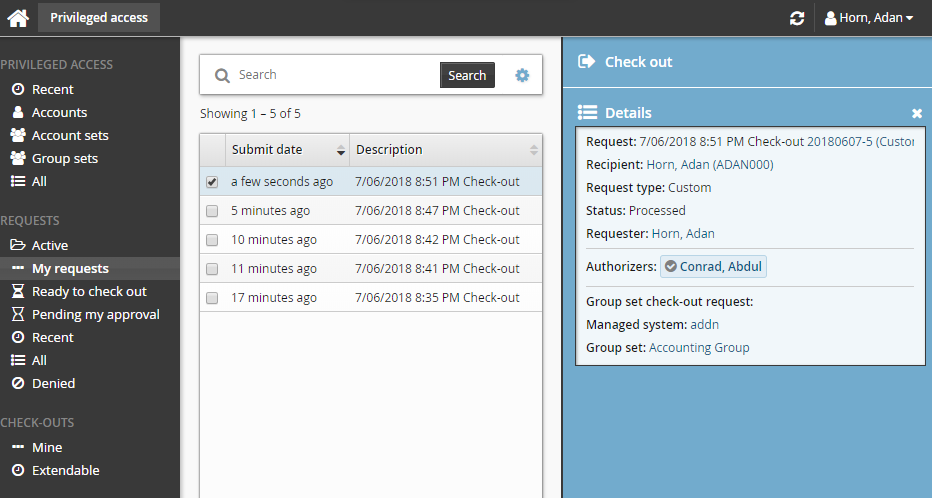Image resolution: width=932 pixels, height=498 pixels.
Task: Open Pending my approval list
Action: point(95,314)
